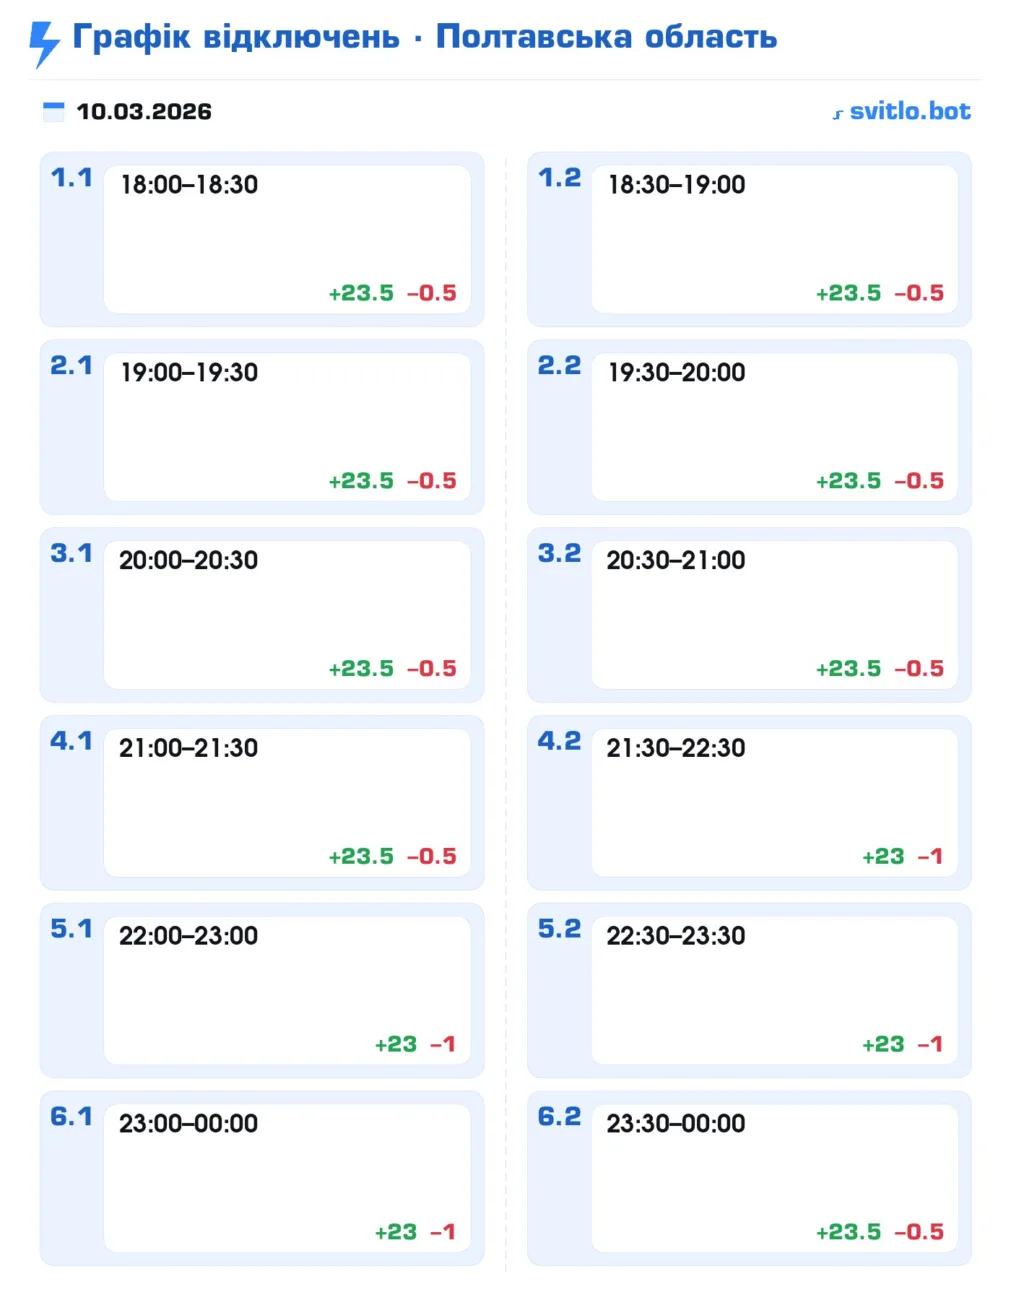Click the lightning bolt logo icon
The image size is (1011, 1300).
click(x=44, y=43)
